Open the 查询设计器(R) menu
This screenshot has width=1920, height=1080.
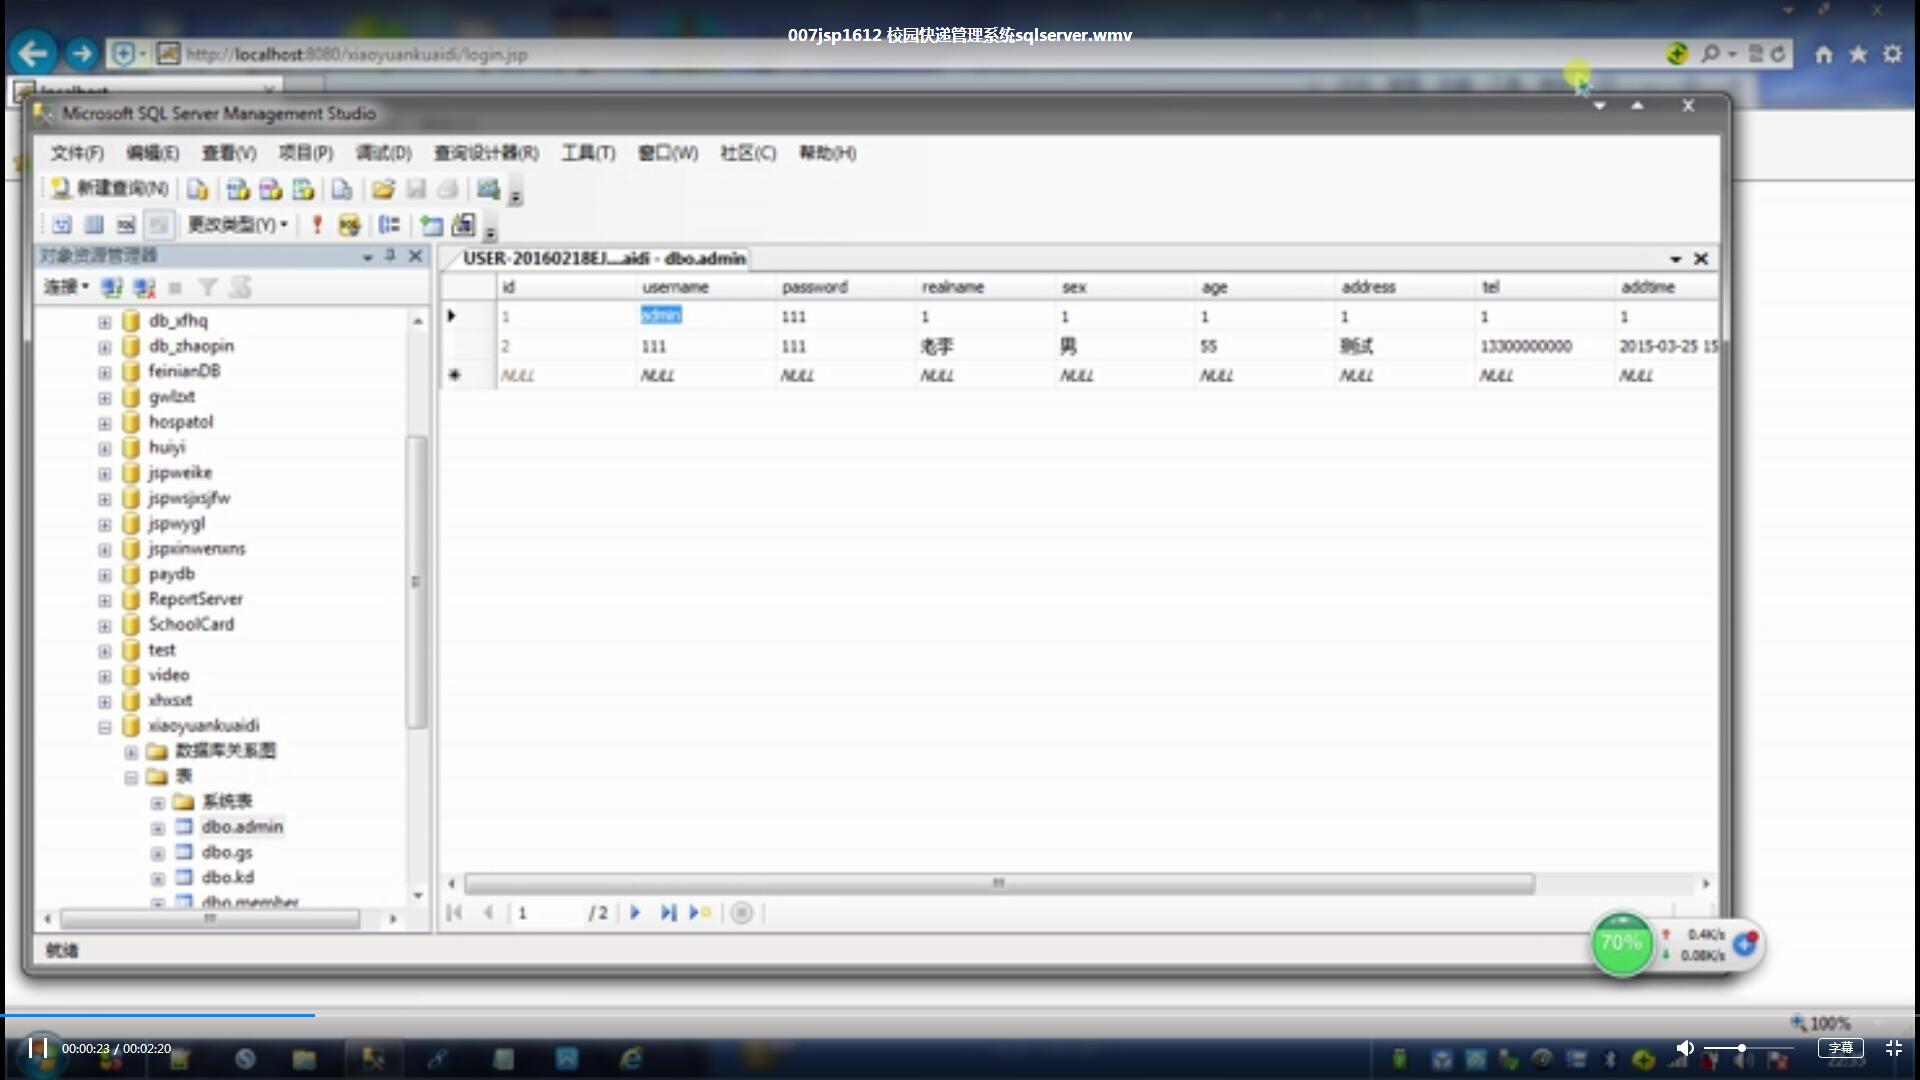(x=486, y=153)
